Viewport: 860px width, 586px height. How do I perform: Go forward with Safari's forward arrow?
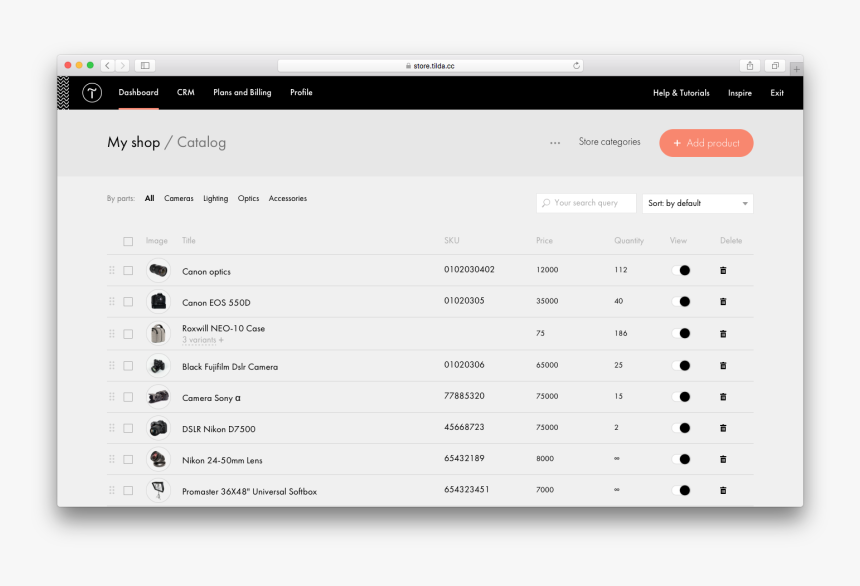(x=122, y=65)
